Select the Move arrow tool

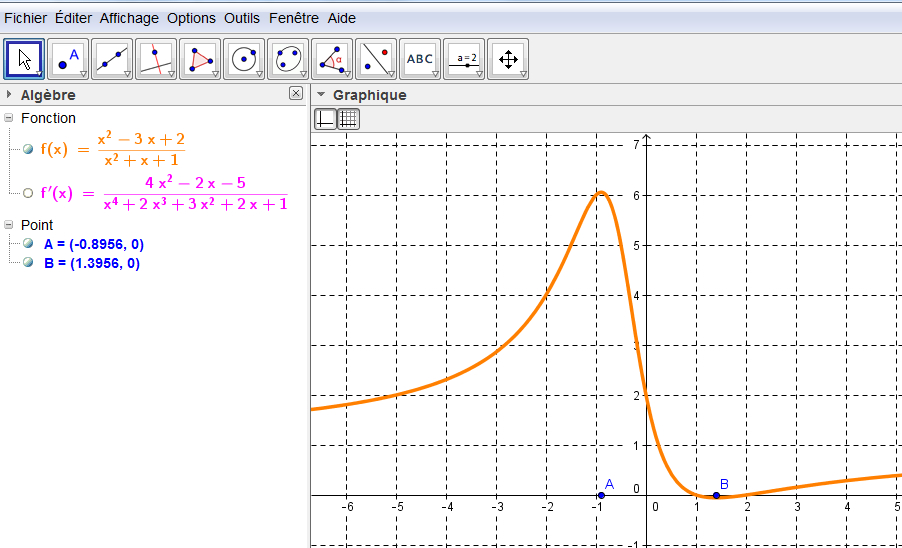click(24, 59)
